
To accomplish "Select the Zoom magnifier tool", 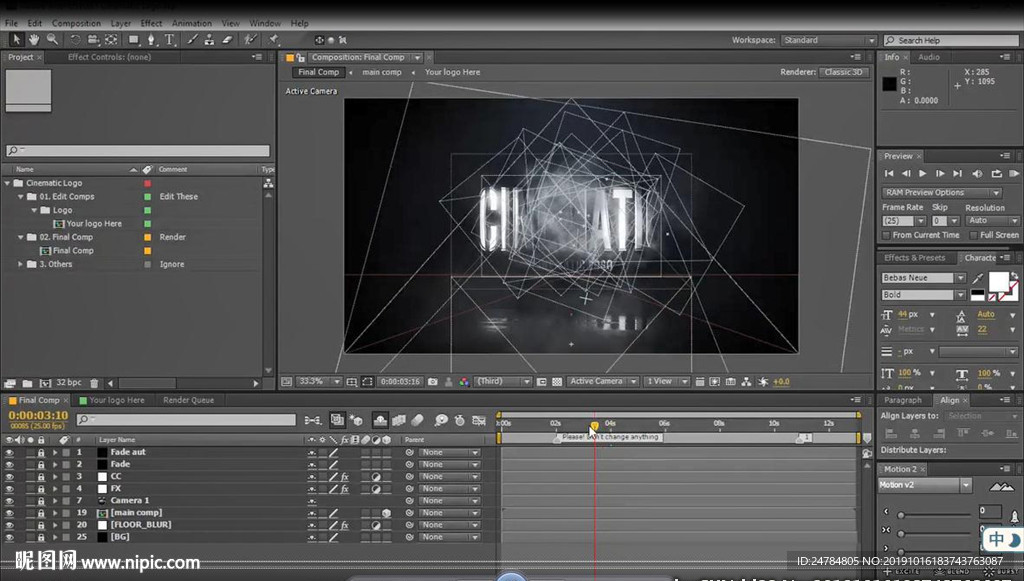I will point(52,40).
